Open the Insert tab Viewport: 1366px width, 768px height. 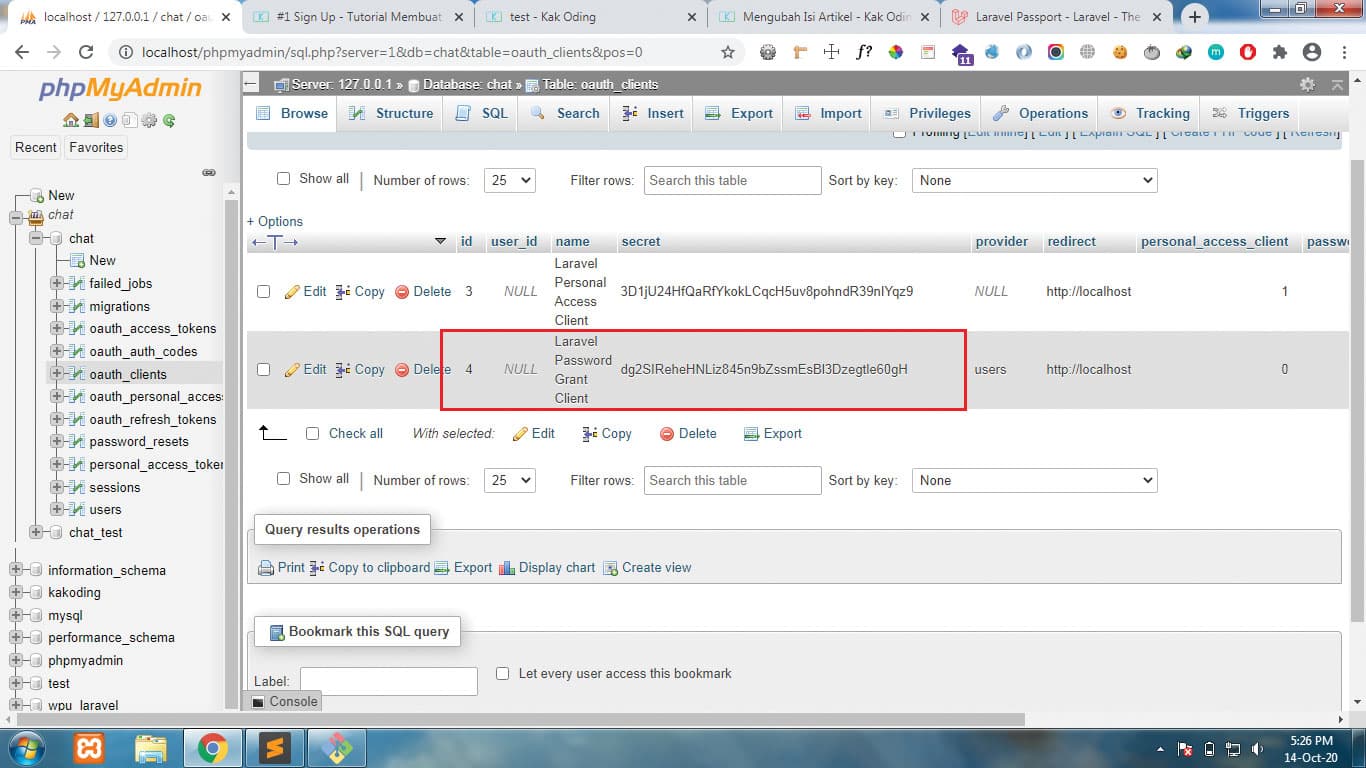(653, 113)
